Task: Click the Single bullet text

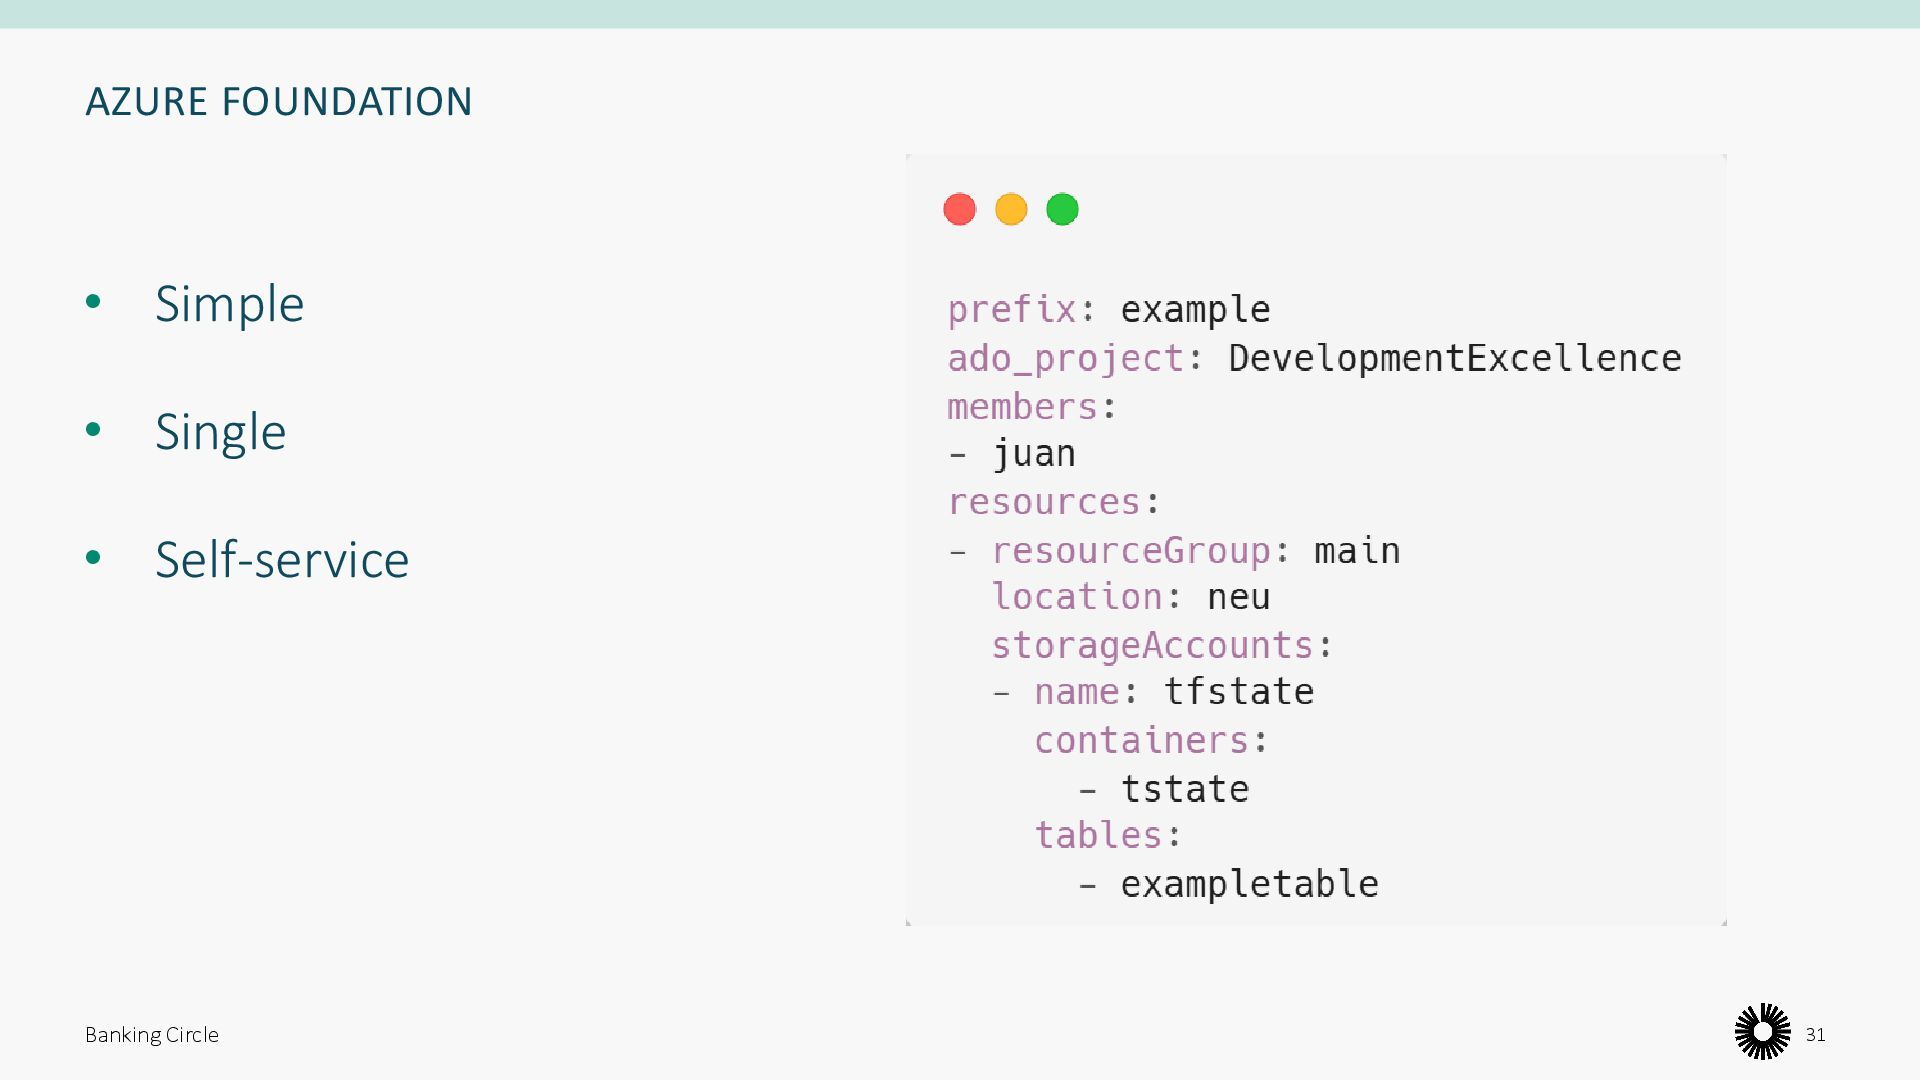Action: click(x=220, y=432)
